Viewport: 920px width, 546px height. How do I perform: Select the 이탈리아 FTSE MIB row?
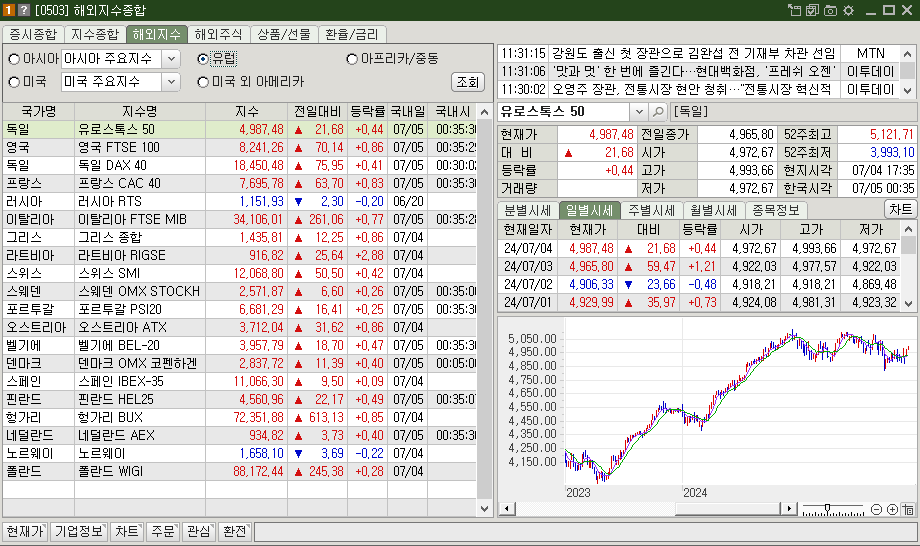(239, 219)
